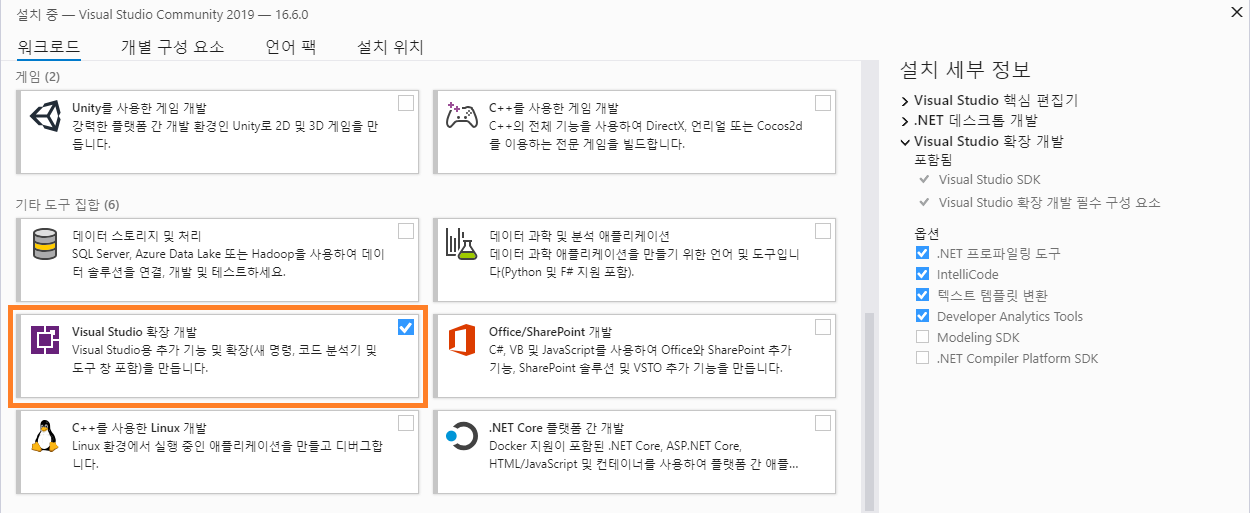Check the C++ game development workload
The width and height of the screenshot is (1250, 513).
coord(822,102)
